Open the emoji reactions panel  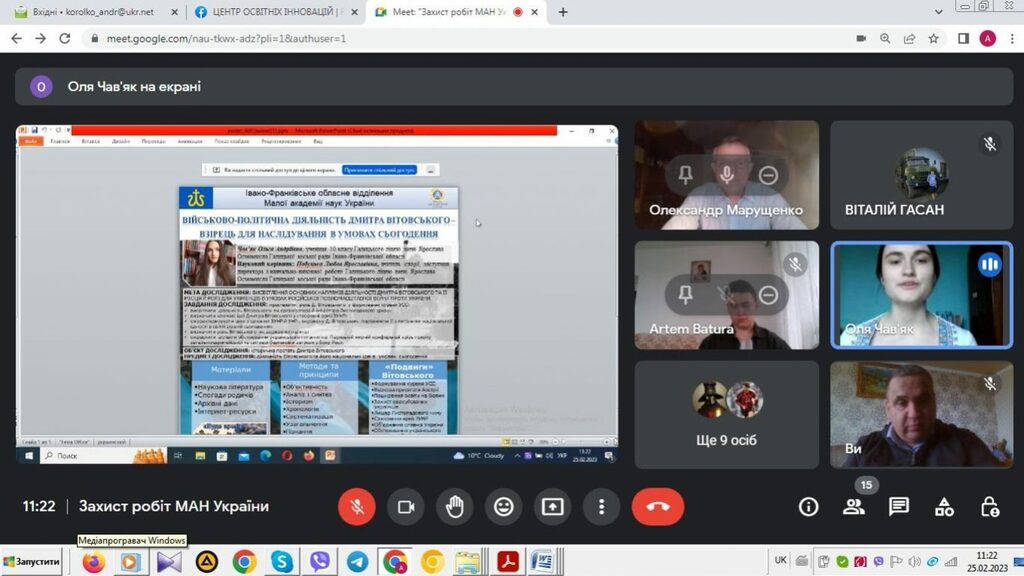coord(504,507)
